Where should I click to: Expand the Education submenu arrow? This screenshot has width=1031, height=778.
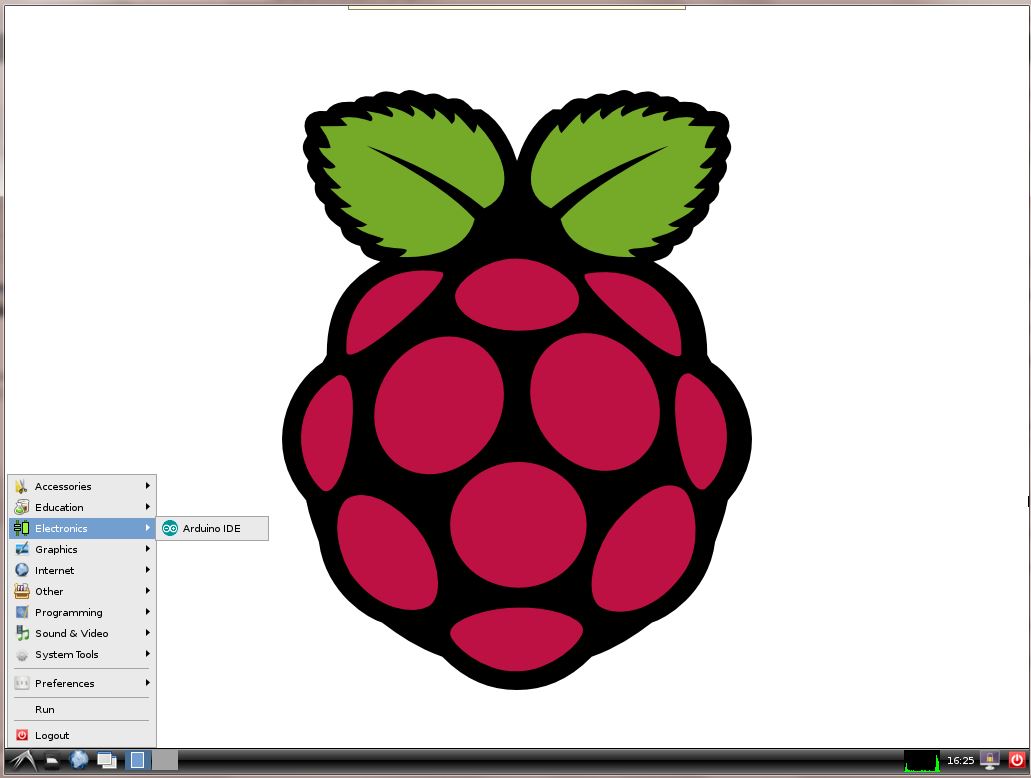[x=148, y=507]
